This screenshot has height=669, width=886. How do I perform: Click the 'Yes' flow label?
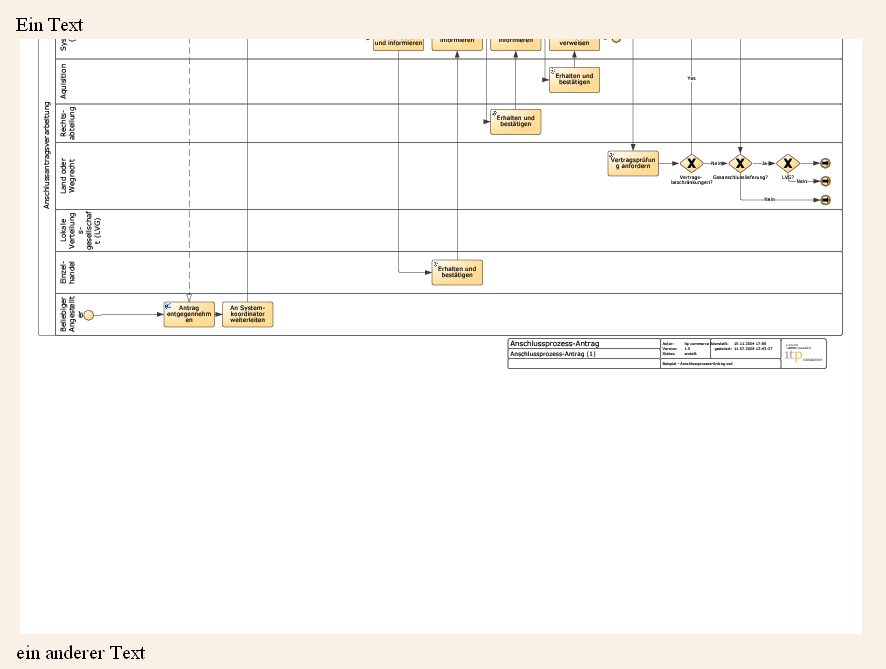click(691, 79)
